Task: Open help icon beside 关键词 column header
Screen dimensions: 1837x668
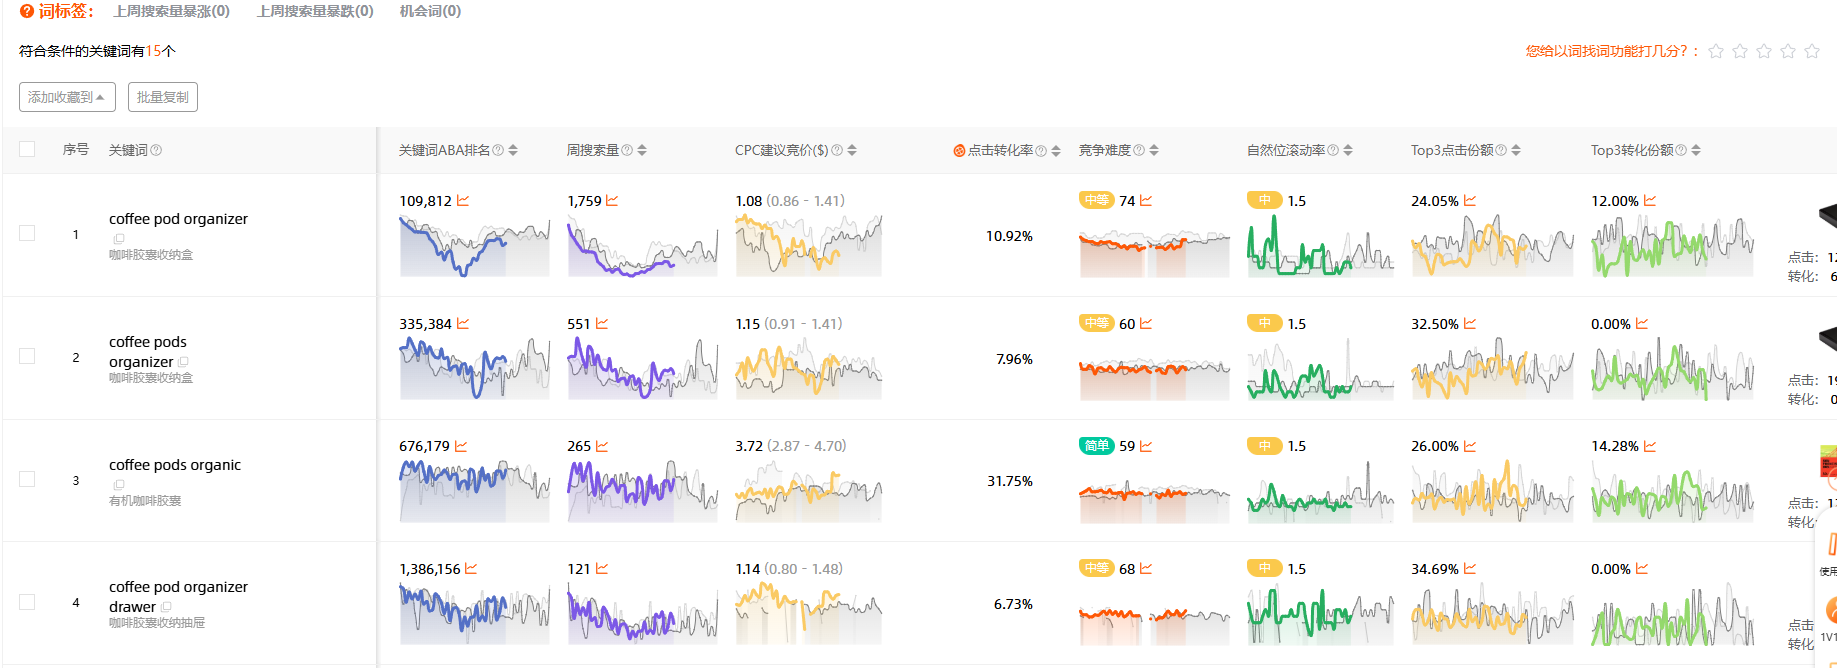Action: click(x=156, y=150)
